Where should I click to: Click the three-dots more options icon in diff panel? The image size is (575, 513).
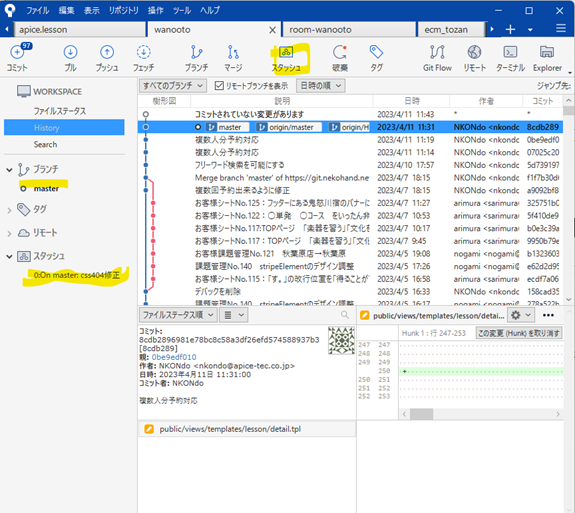pyautogui.click(x=548, y=315)
